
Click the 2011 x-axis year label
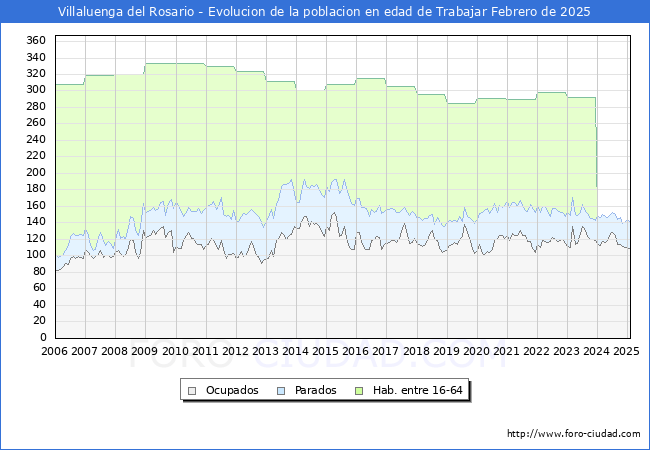pos(205,351)
